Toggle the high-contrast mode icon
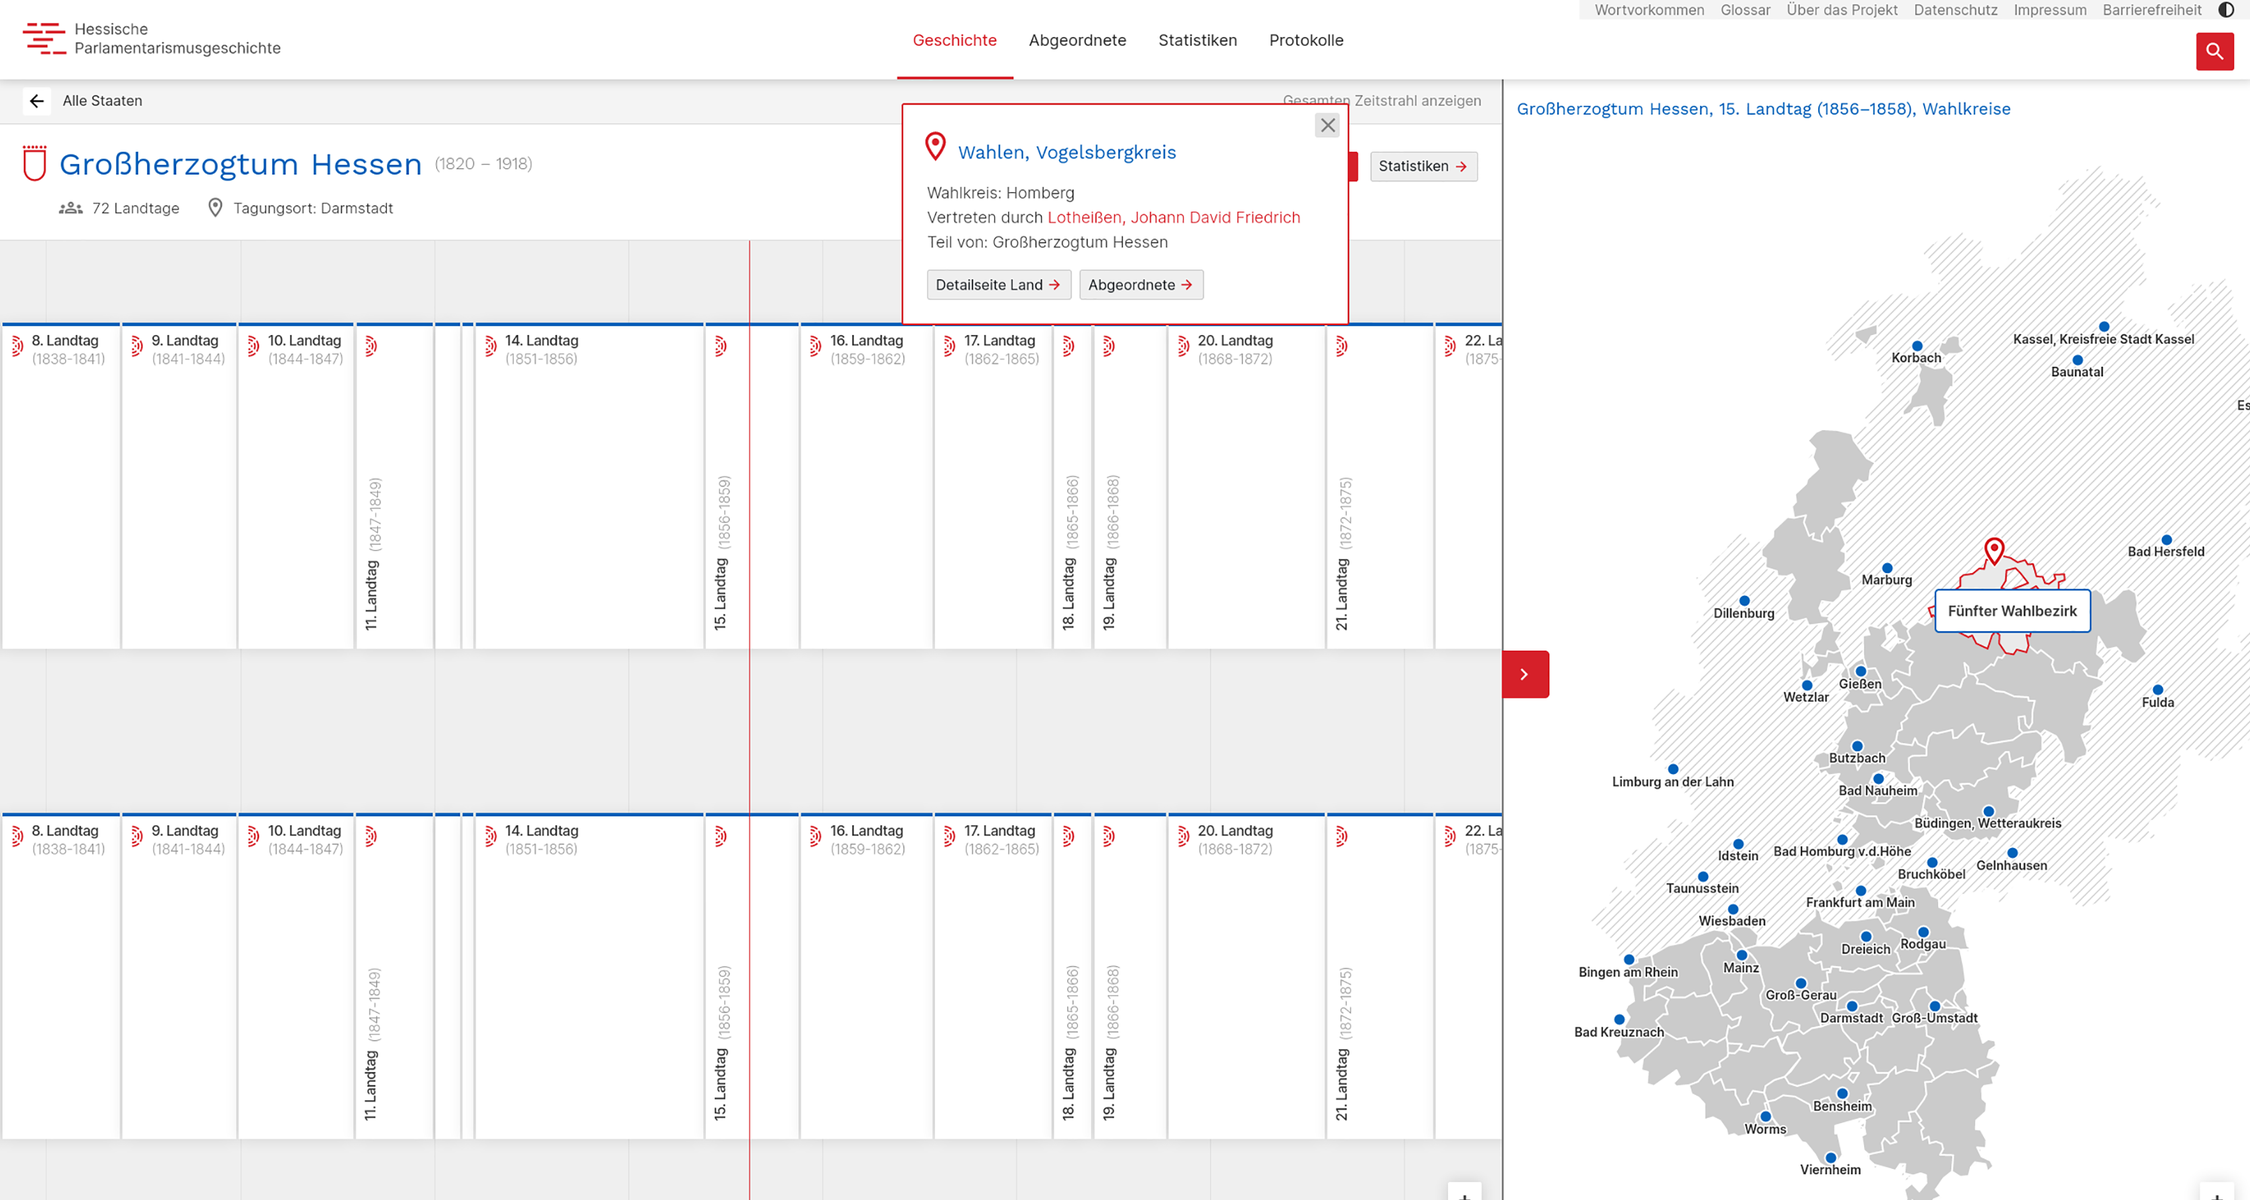Image resolution: width=2250 pixels, height=1200 pixels. [x=2226, y=10]
